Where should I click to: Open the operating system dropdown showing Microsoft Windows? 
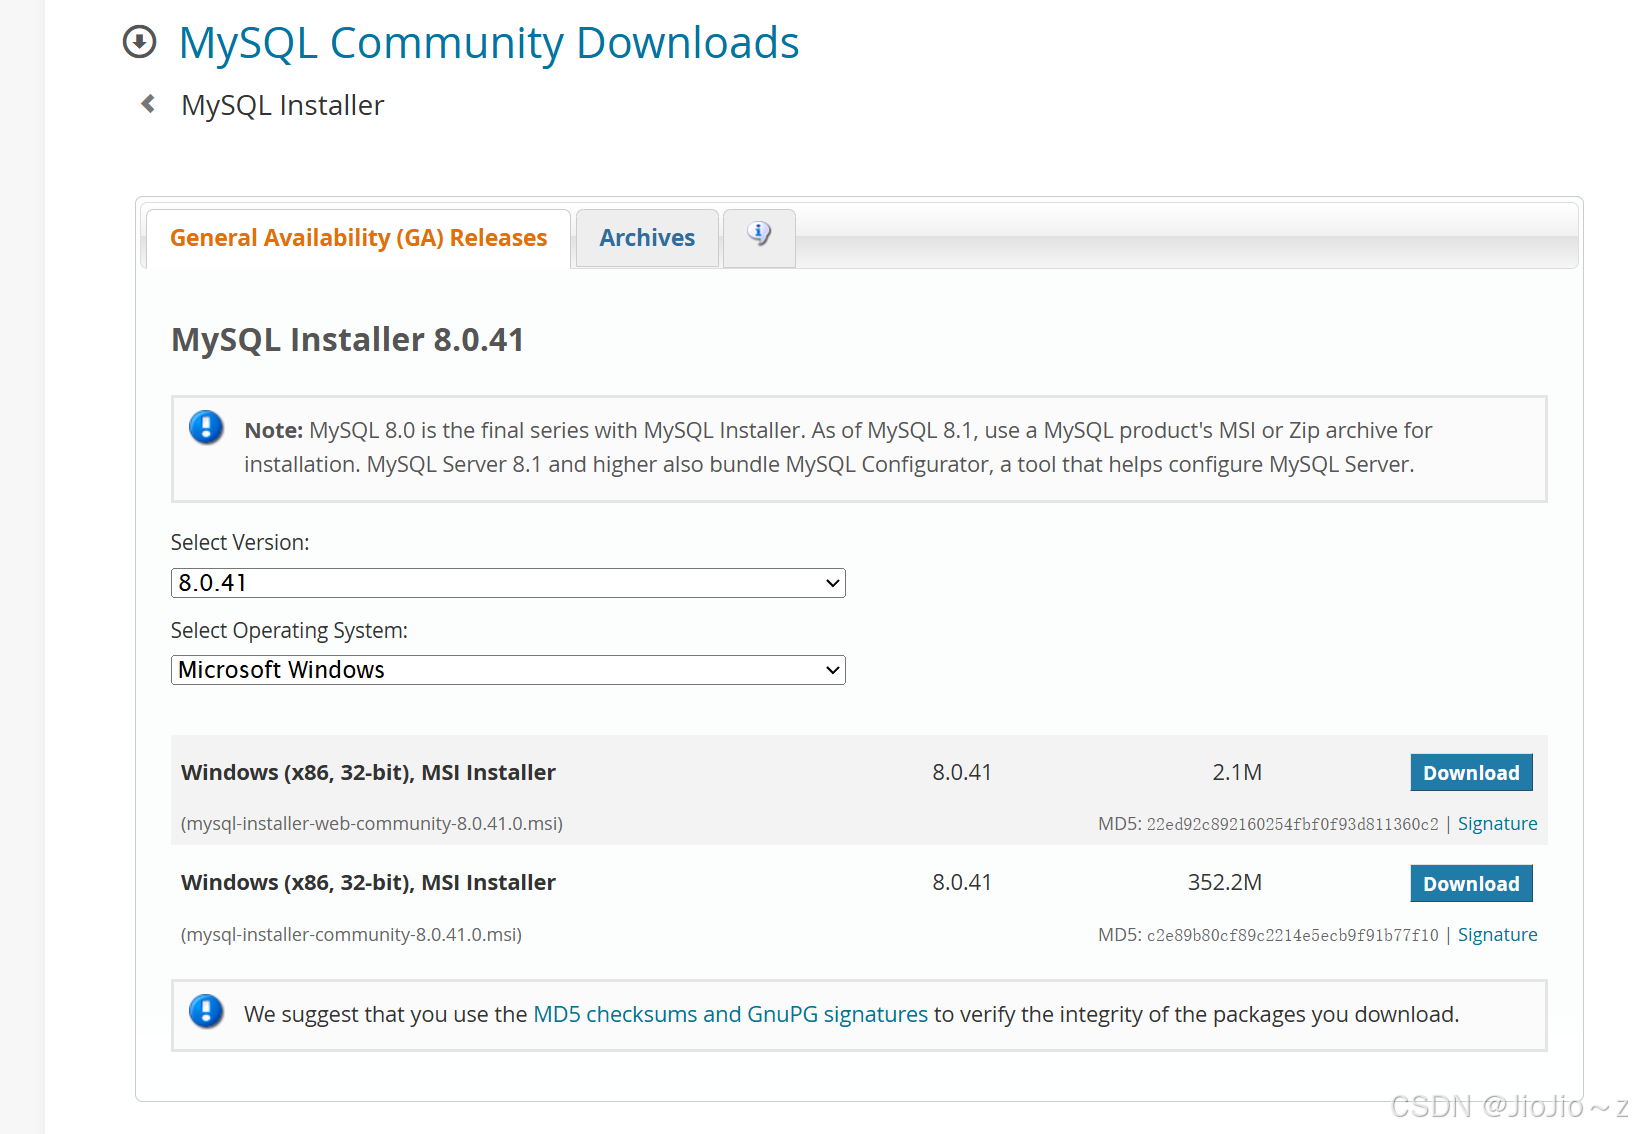508,670
